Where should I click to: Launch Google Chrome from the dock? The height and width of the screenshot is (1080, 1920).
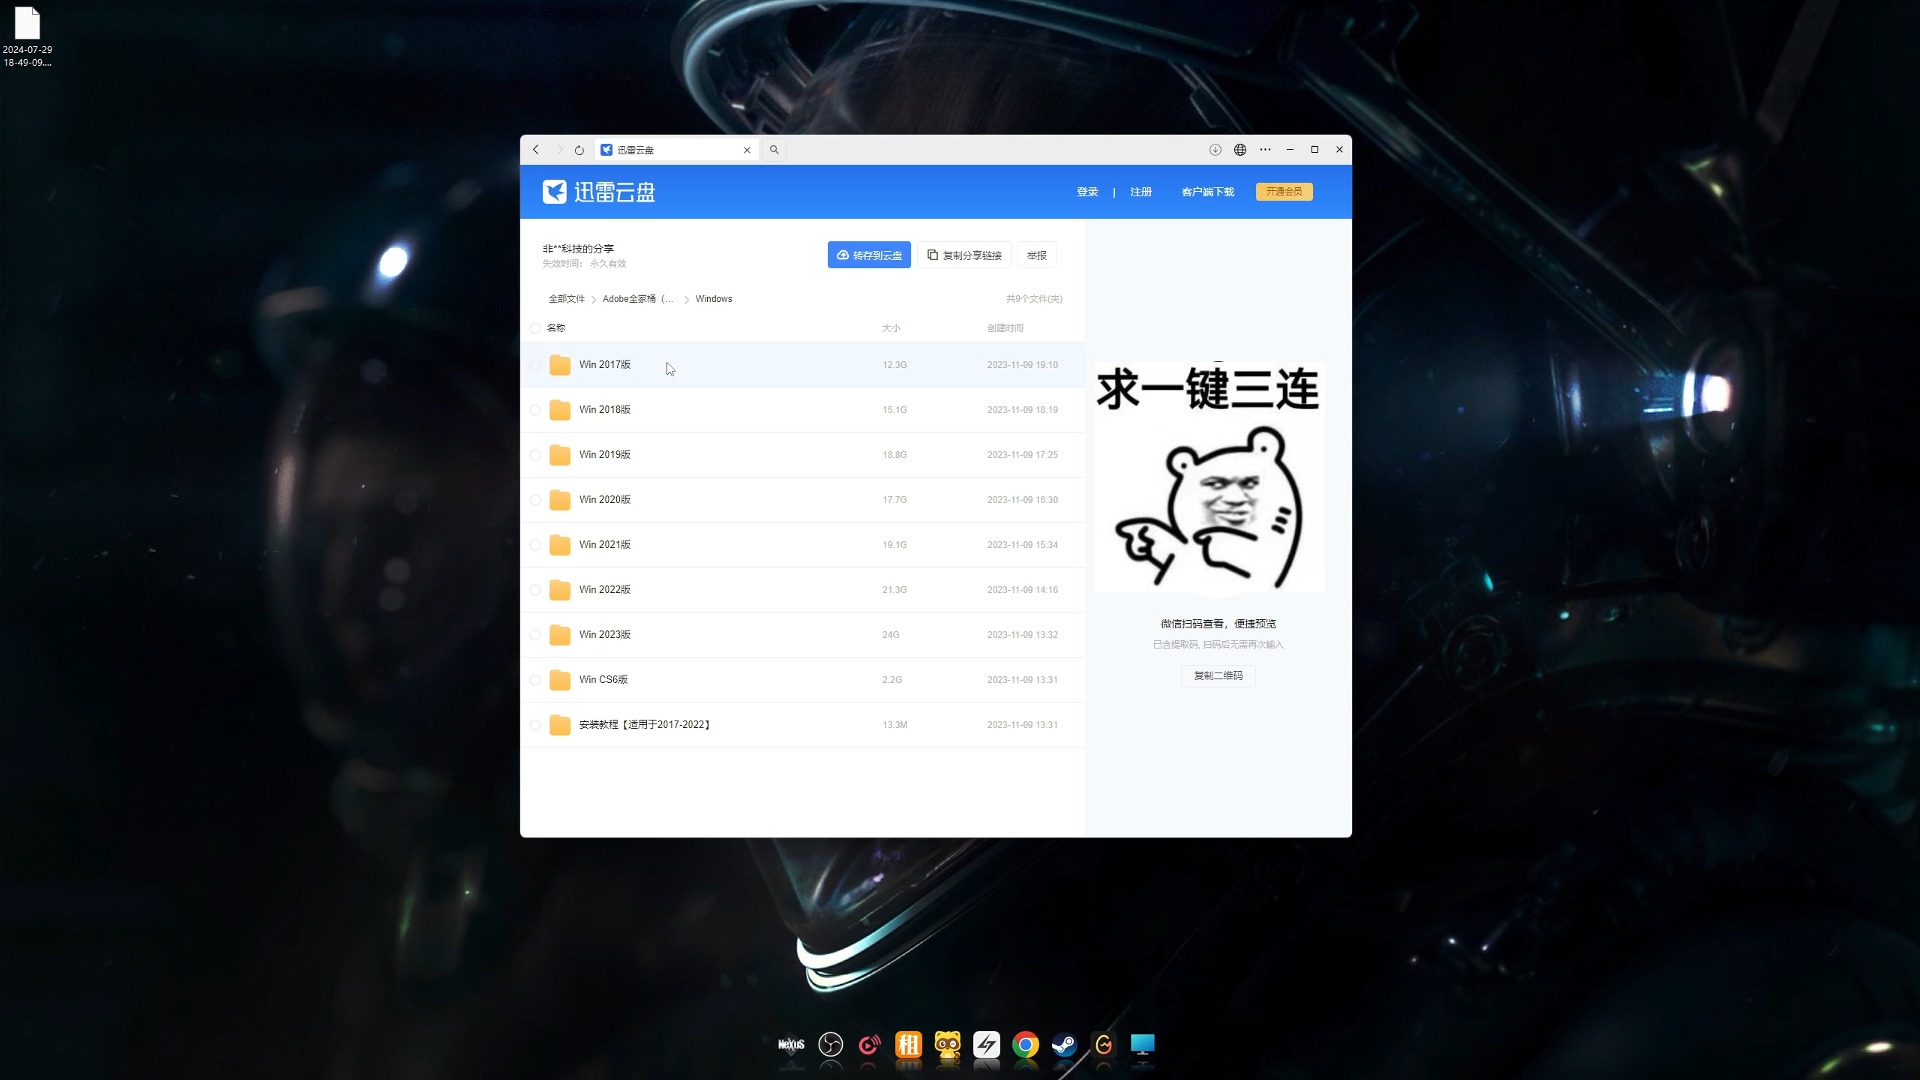1025,1045
